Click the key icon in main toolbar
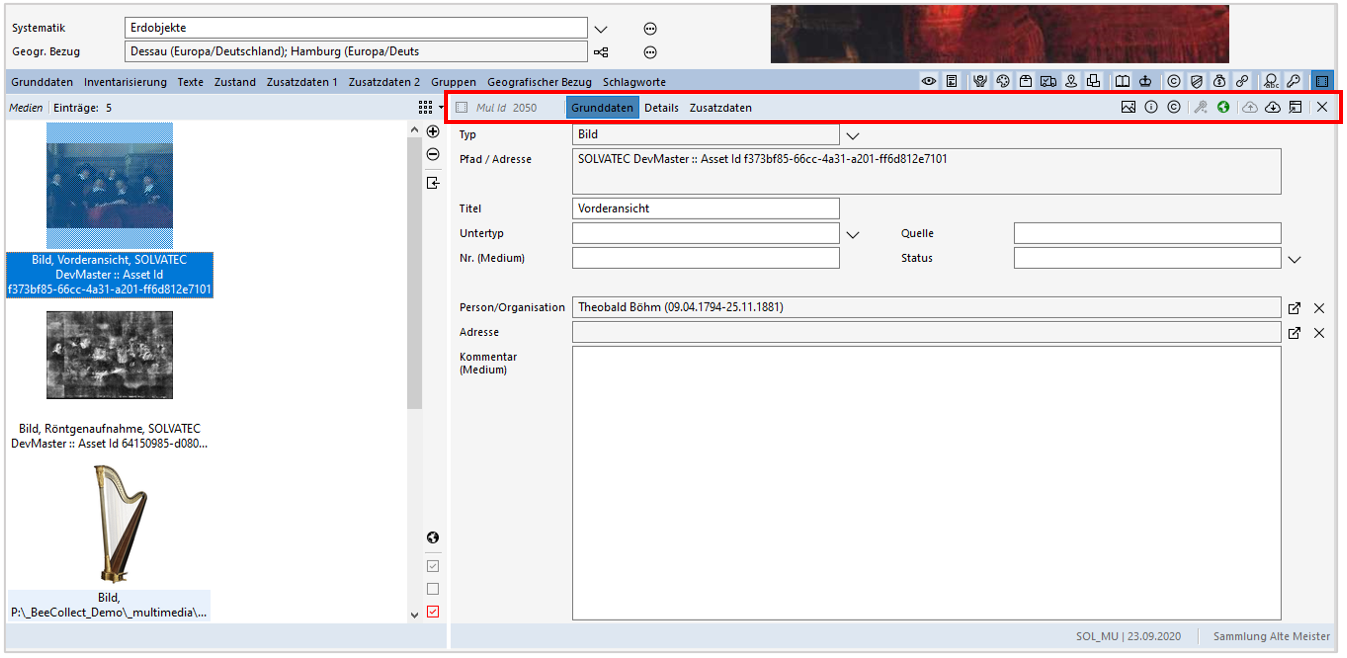Viewport: 1347px width, 658px height. pos(1293,82)
